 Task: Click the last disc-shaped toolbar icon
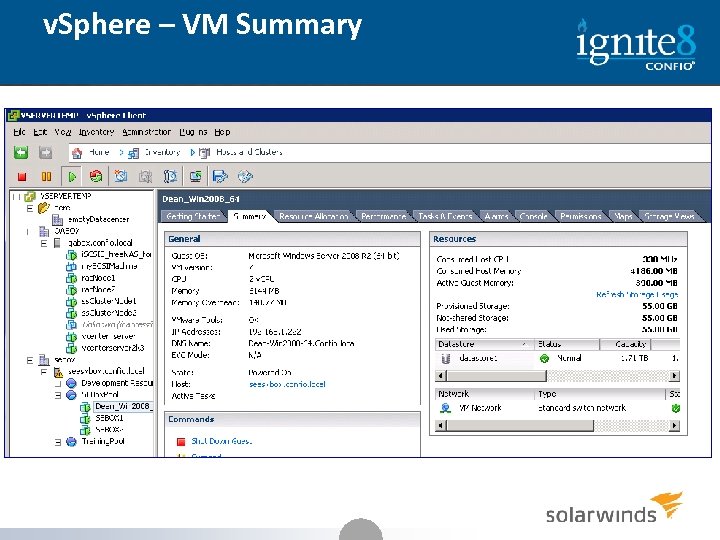(245, 176)
